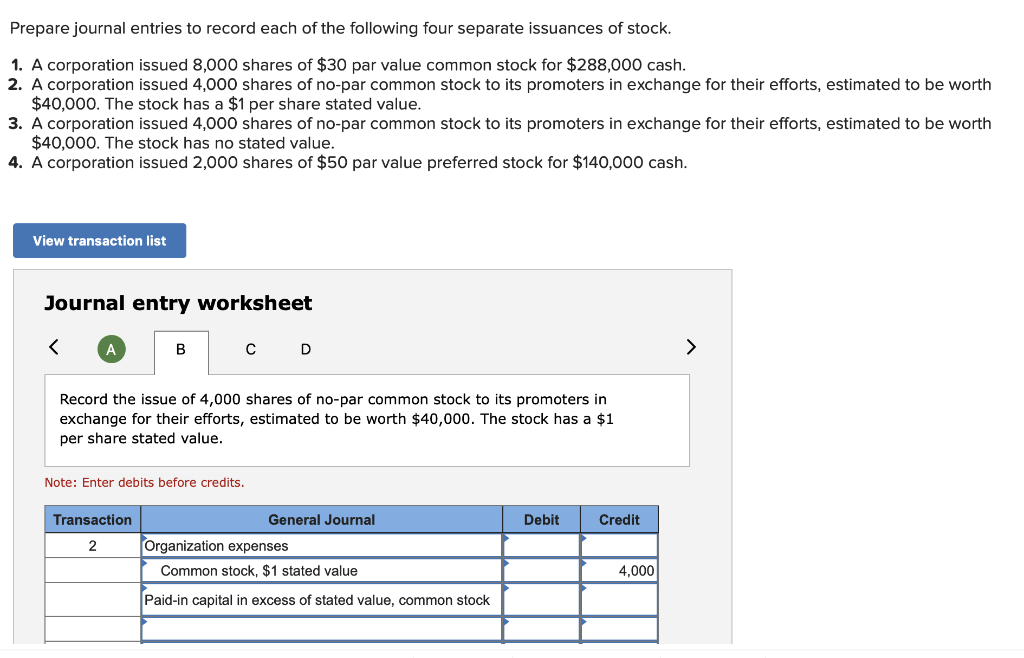
Task: Switch to journal entry tab C
Action: point(250,349)
